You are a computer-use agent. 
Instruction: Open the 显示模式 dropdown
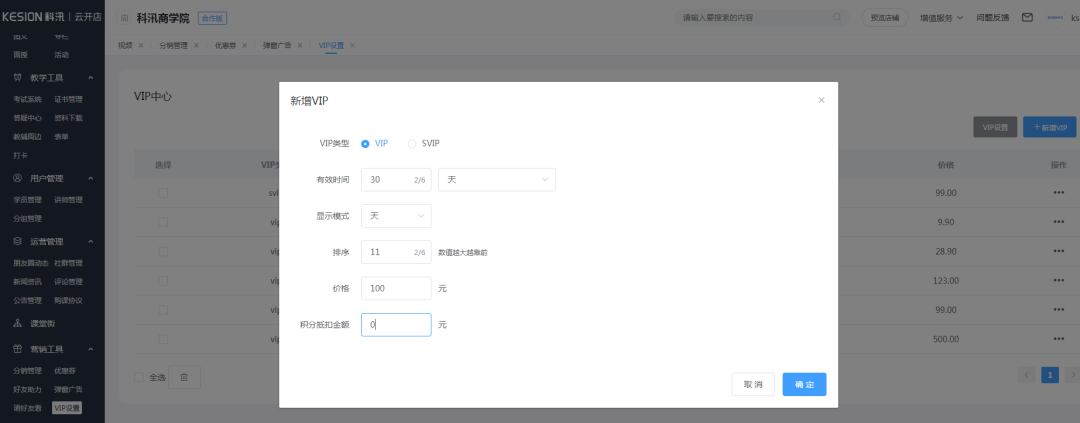pyautogui.click(x=396, y=215)
